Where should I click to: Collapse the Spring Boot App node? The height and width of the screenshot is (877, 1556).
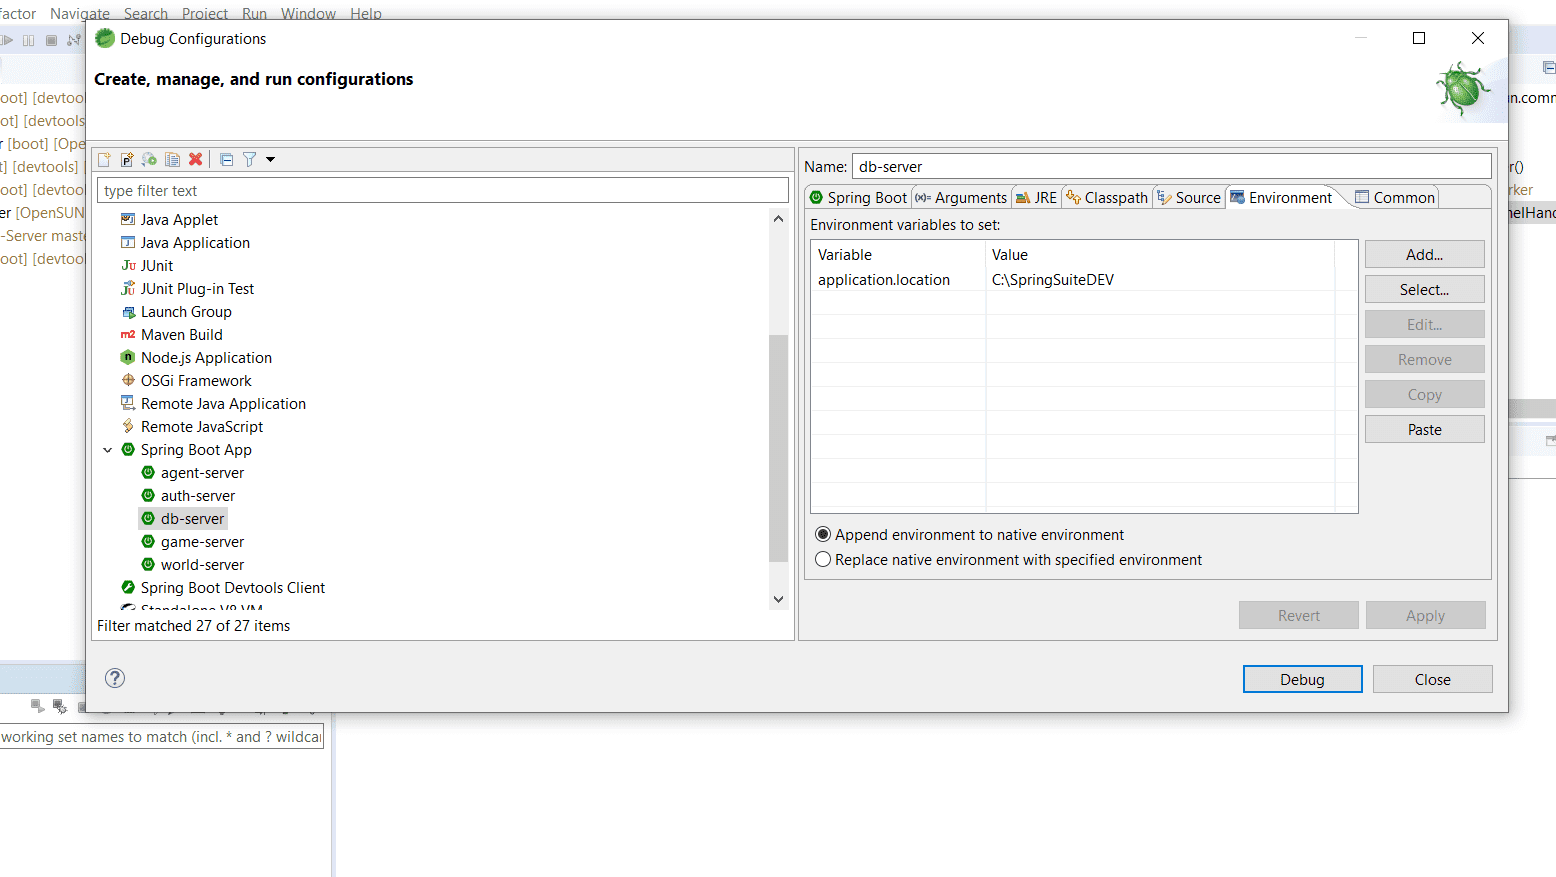click(x=108, y=450)
